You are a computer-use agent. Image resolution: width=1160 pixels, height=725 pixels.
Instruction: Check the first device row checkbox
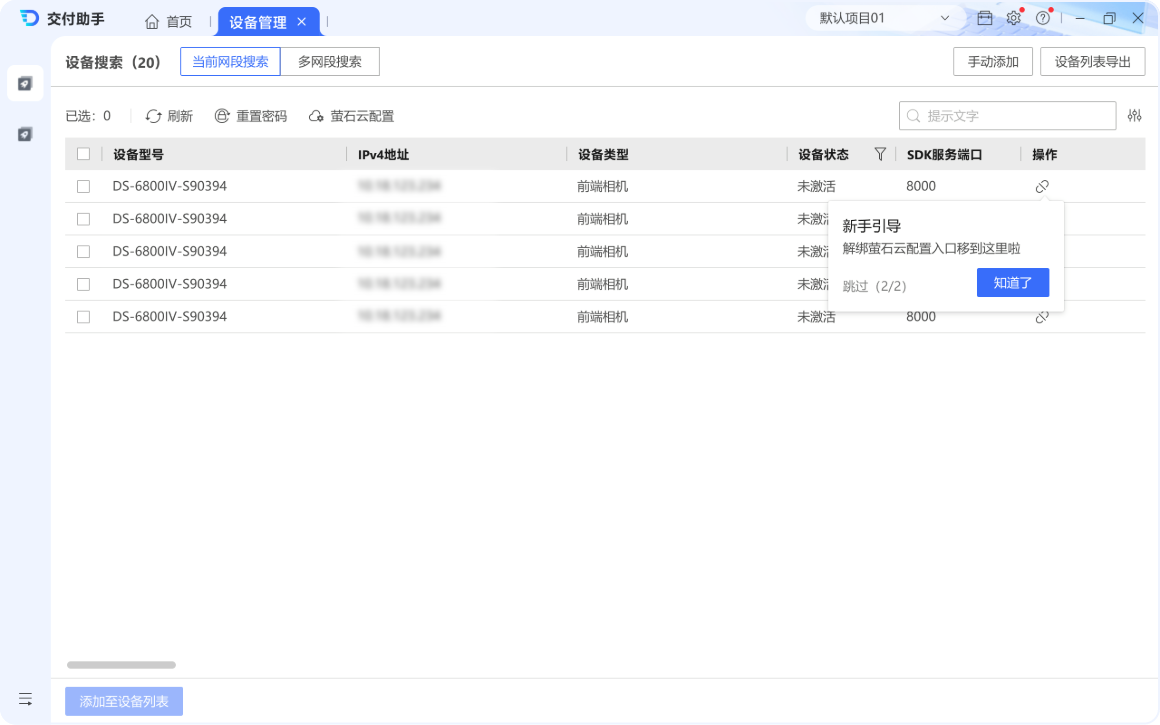[x=84, y=186]
